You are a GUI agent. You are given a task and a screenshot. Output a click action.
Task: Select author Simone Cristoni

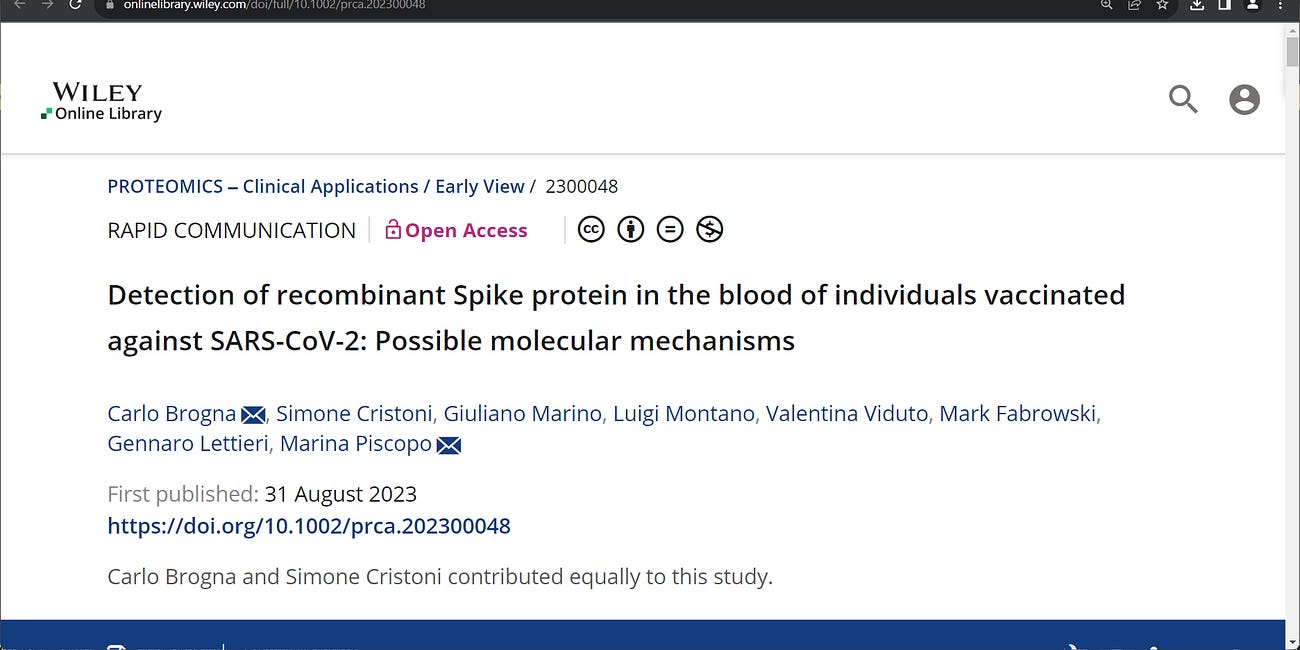pyautogui.click(x=354, y=413)
